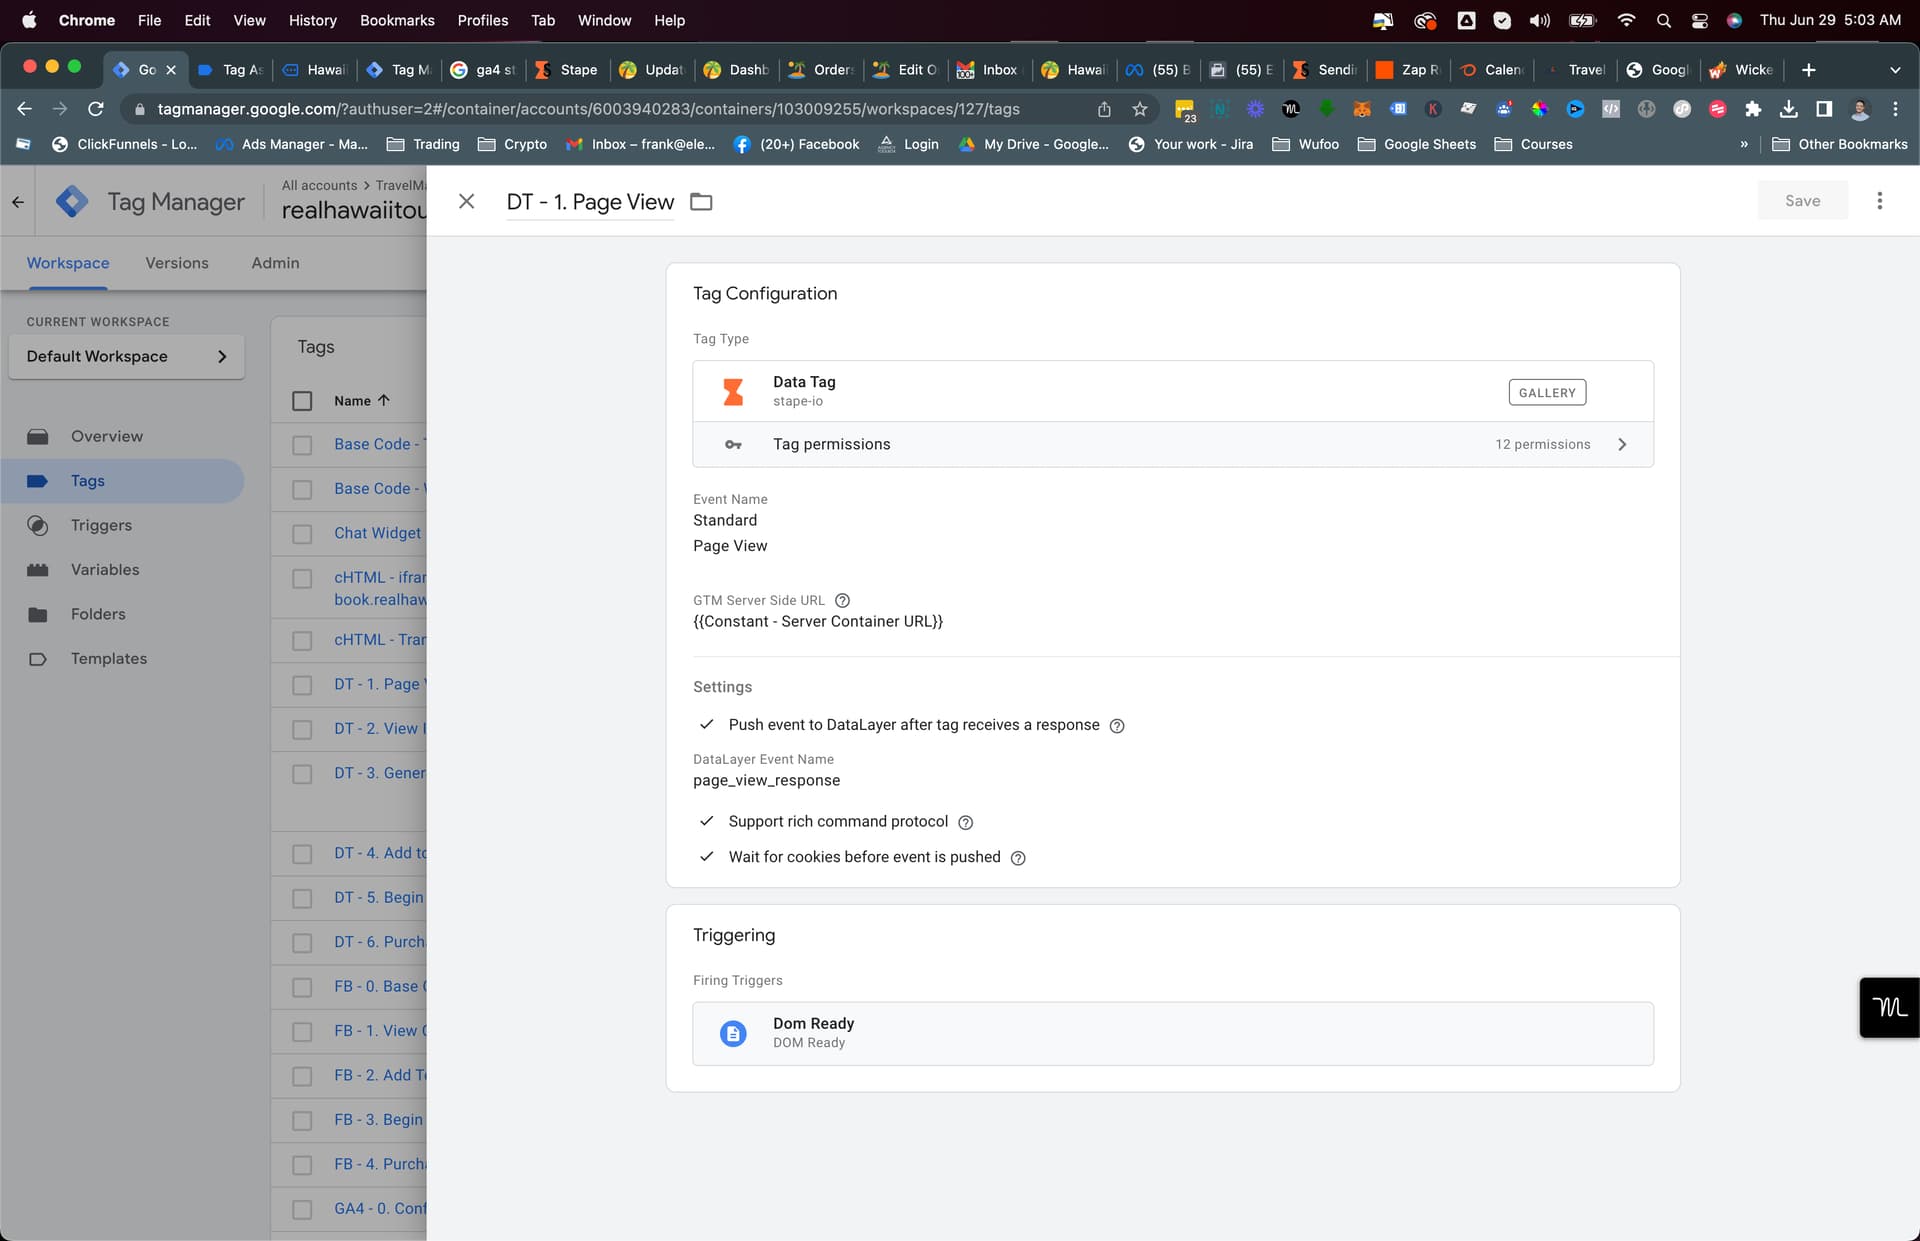Check the GA4 - 0. Conf tag checkbox
Viewport: 1920px width, 1241px height.
302,1209
